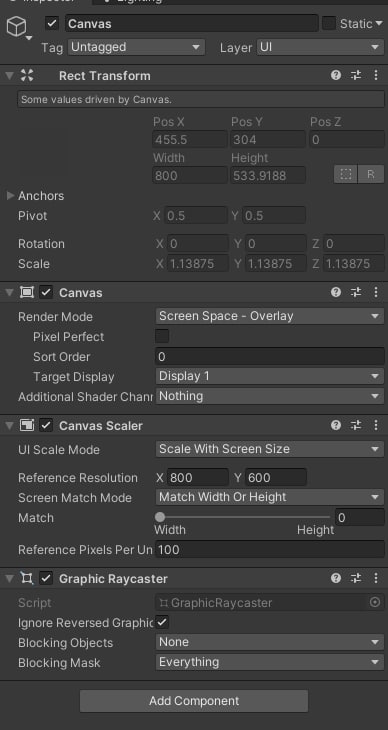Click Reference Pixels Per Unit field

270,549
